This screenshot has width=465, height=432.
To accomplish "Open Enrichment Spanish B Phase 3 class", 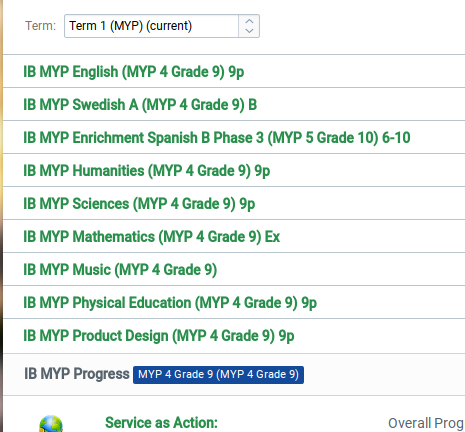I will click(217, 138).
